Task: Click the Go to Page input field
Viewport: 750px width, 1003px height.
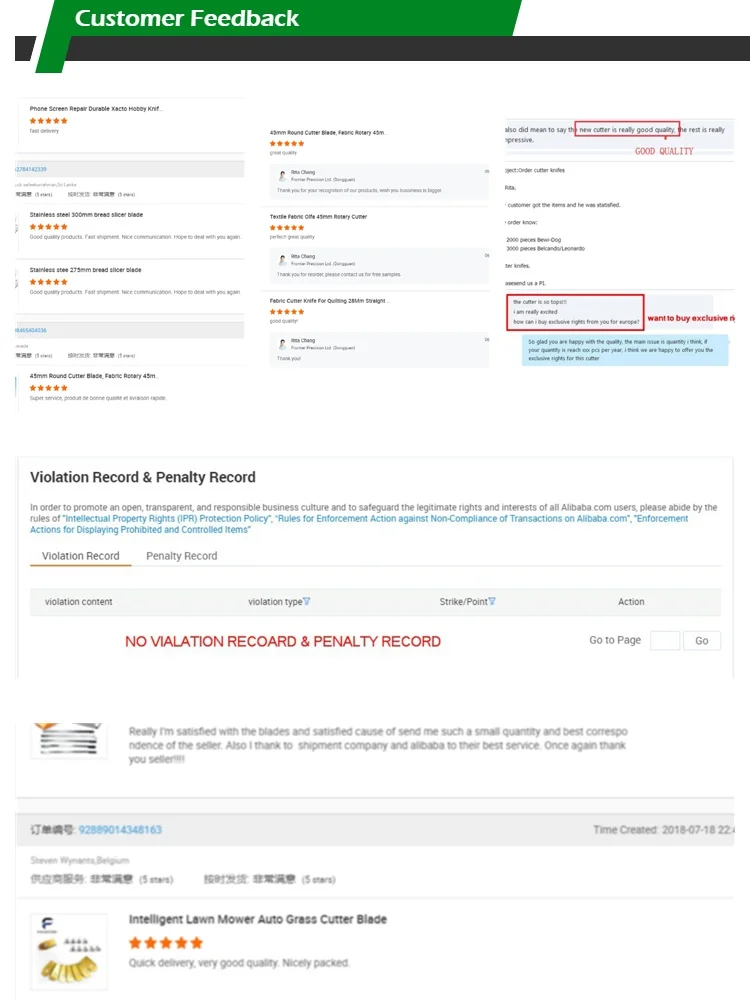Action: 664,641
